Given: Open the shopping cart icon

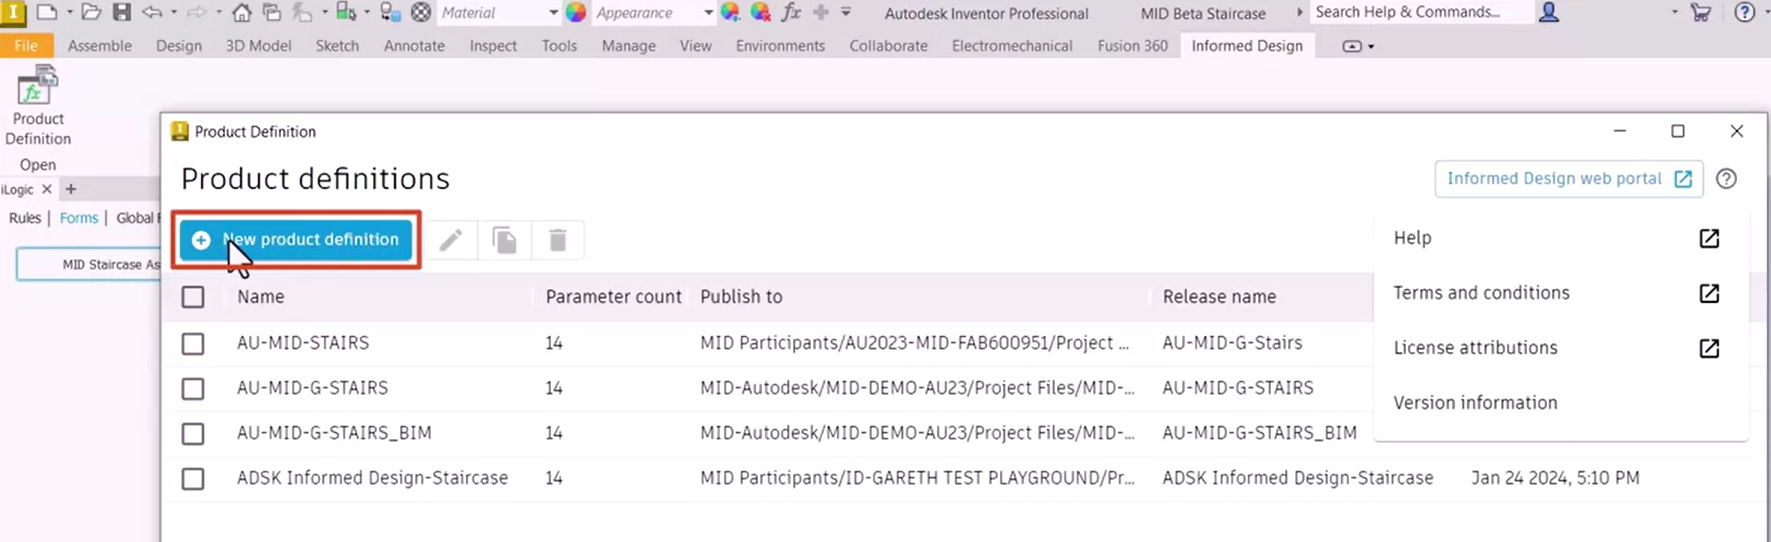Looking at the screenshot, I should click(x=1701, y=12).
